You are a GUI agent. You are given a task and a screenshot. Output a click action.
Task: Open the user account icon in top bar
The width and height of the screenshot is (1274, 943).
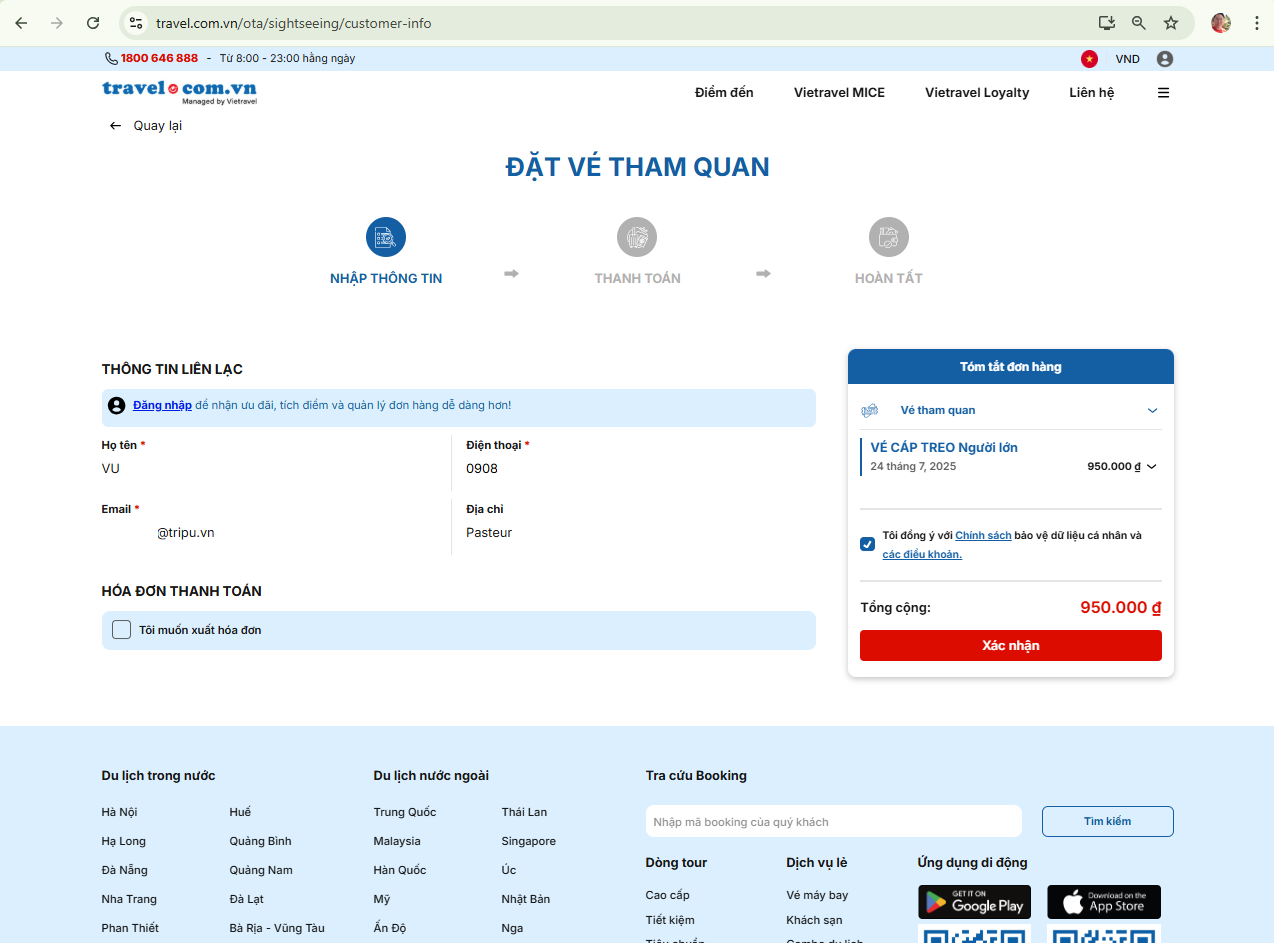[1164, 59]
